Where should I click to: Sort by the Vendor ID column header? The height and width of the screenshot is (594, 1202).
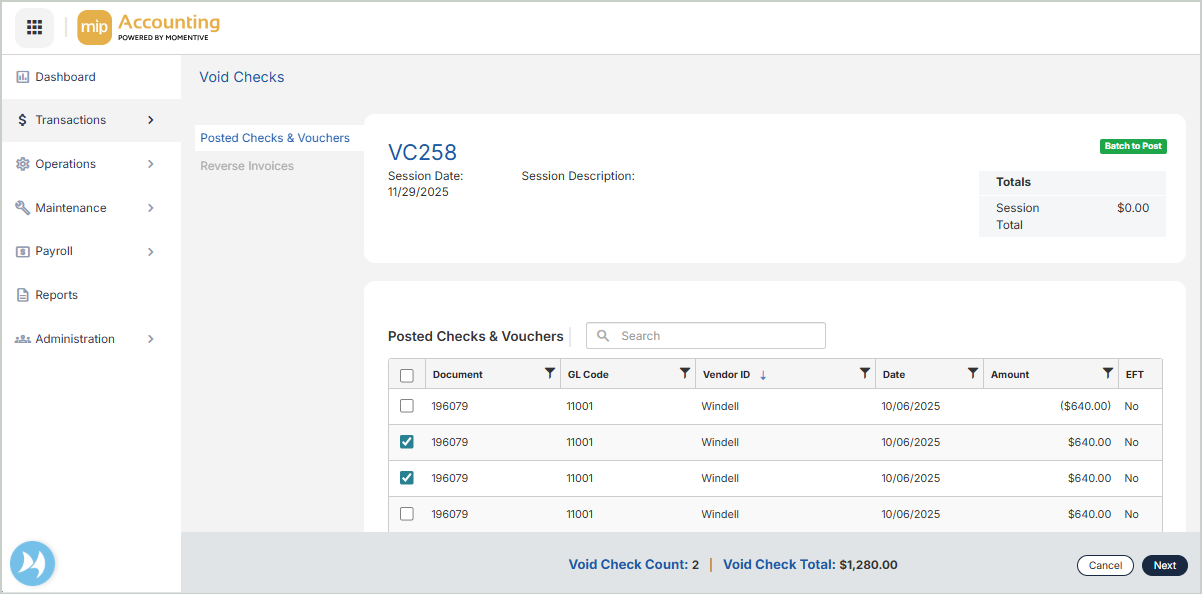click(x=726, y=374)
